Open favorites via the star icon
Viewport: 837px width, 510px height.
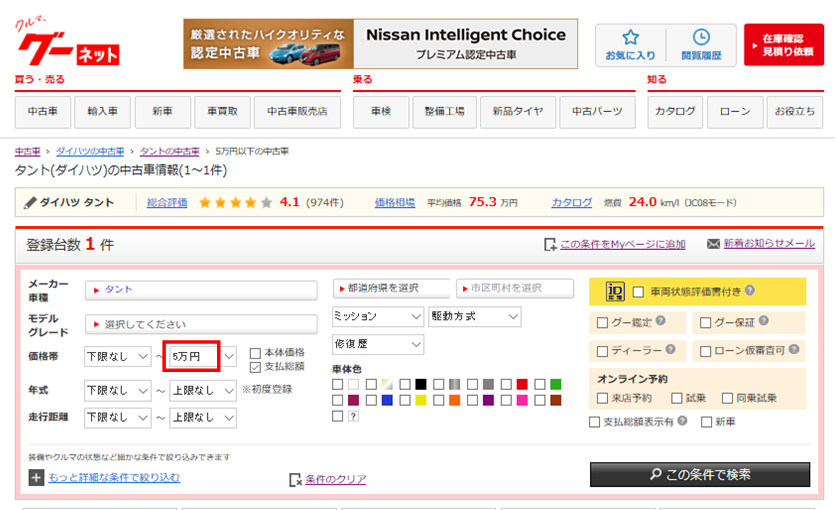pos(630,37)
